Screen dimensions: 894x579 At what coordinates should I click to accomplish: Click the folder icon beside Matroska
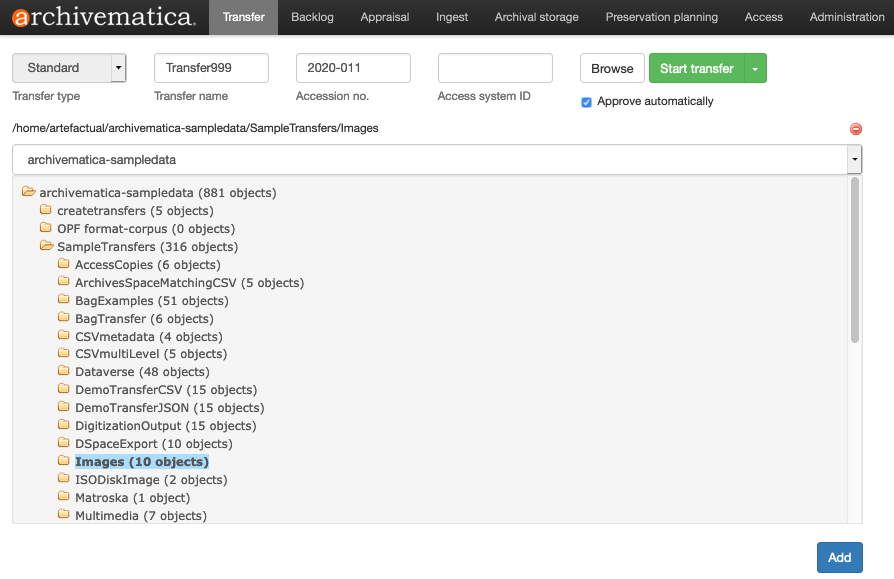pyautogui.click(x=64, y=497)
